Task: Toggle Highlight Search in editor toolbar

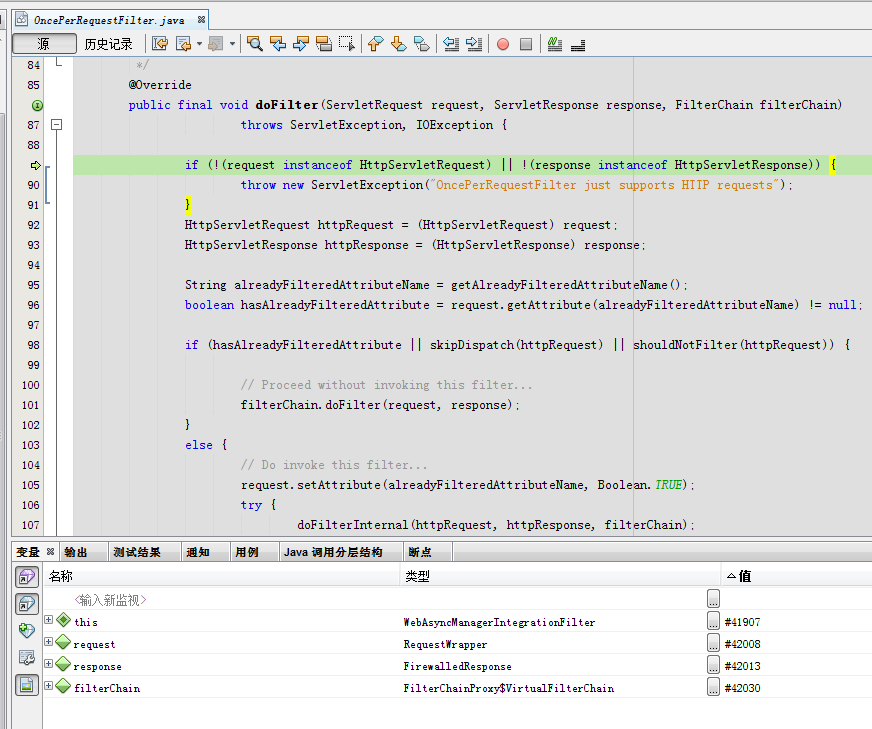Action: [x=324, y=44]
